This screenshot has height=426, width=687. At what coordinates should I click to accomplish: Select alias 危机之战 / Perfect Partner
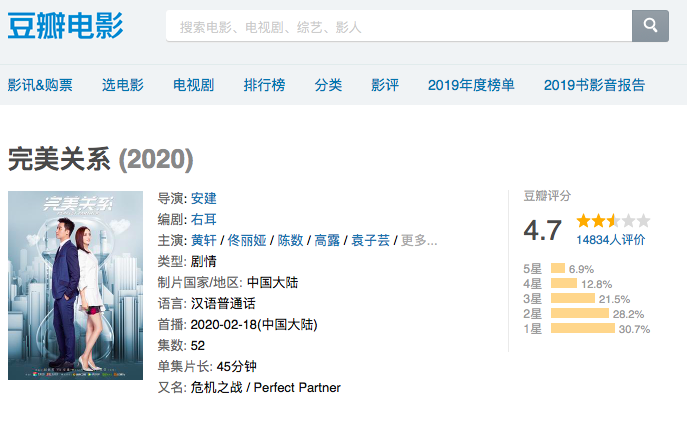coord(266,387)
